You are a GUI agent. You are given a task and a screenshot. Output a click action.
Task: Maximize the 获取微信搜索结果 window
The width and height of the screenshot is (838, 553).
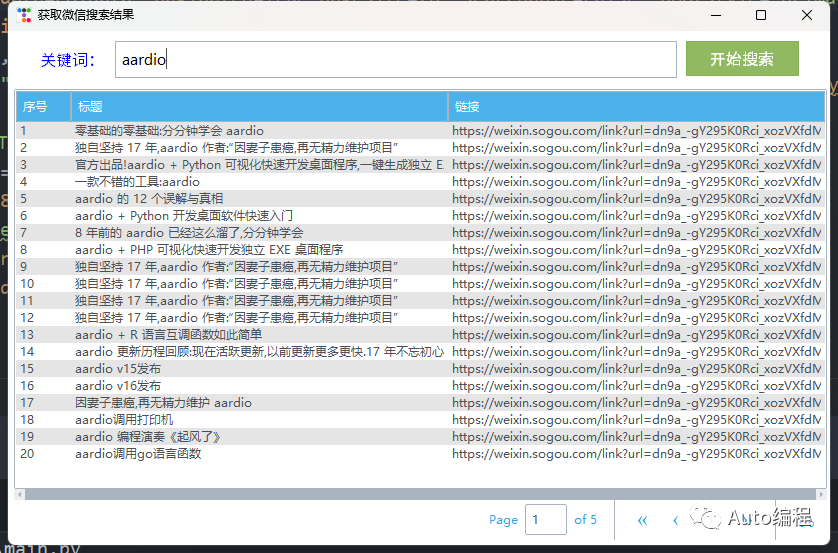tap(761, 15)
